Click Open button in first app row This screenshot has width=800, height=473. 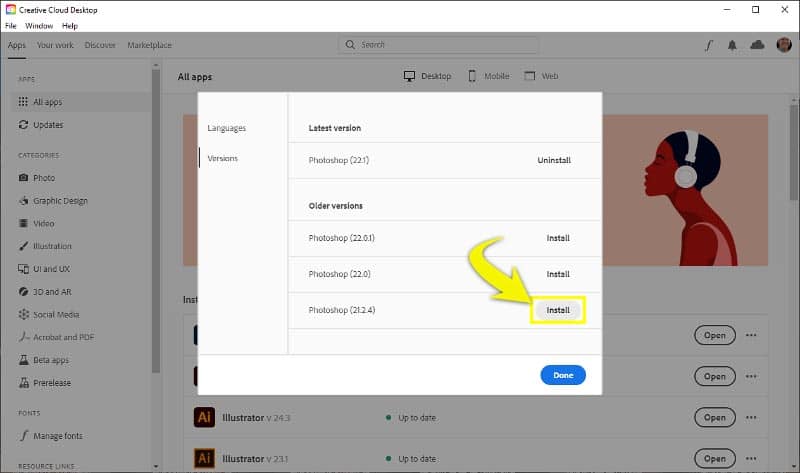click(x=715, y=335)
